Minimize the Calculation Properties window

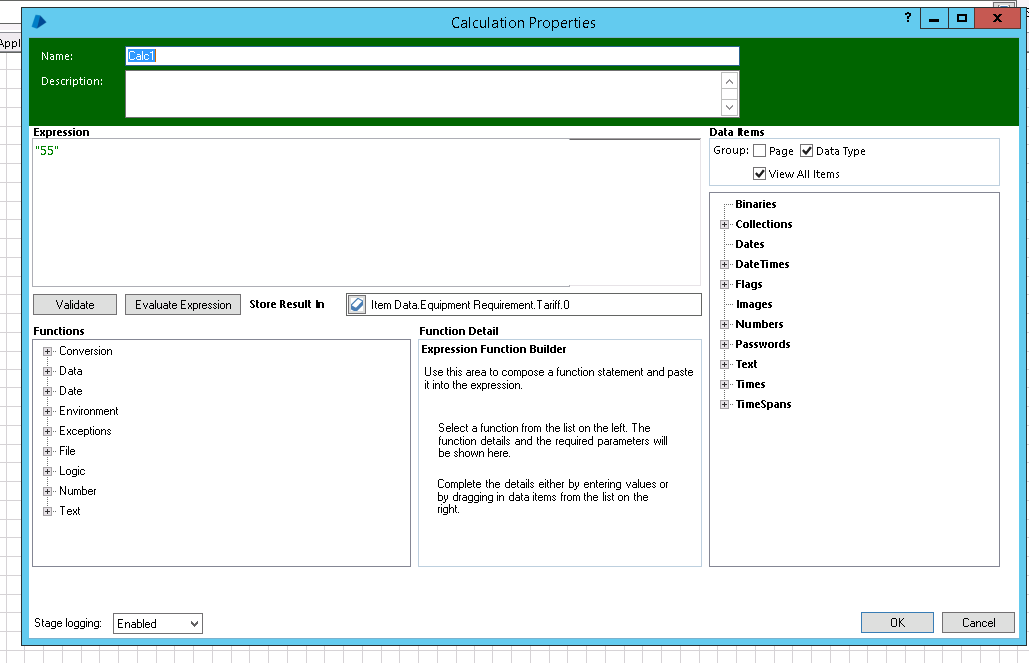pos(934,18)
